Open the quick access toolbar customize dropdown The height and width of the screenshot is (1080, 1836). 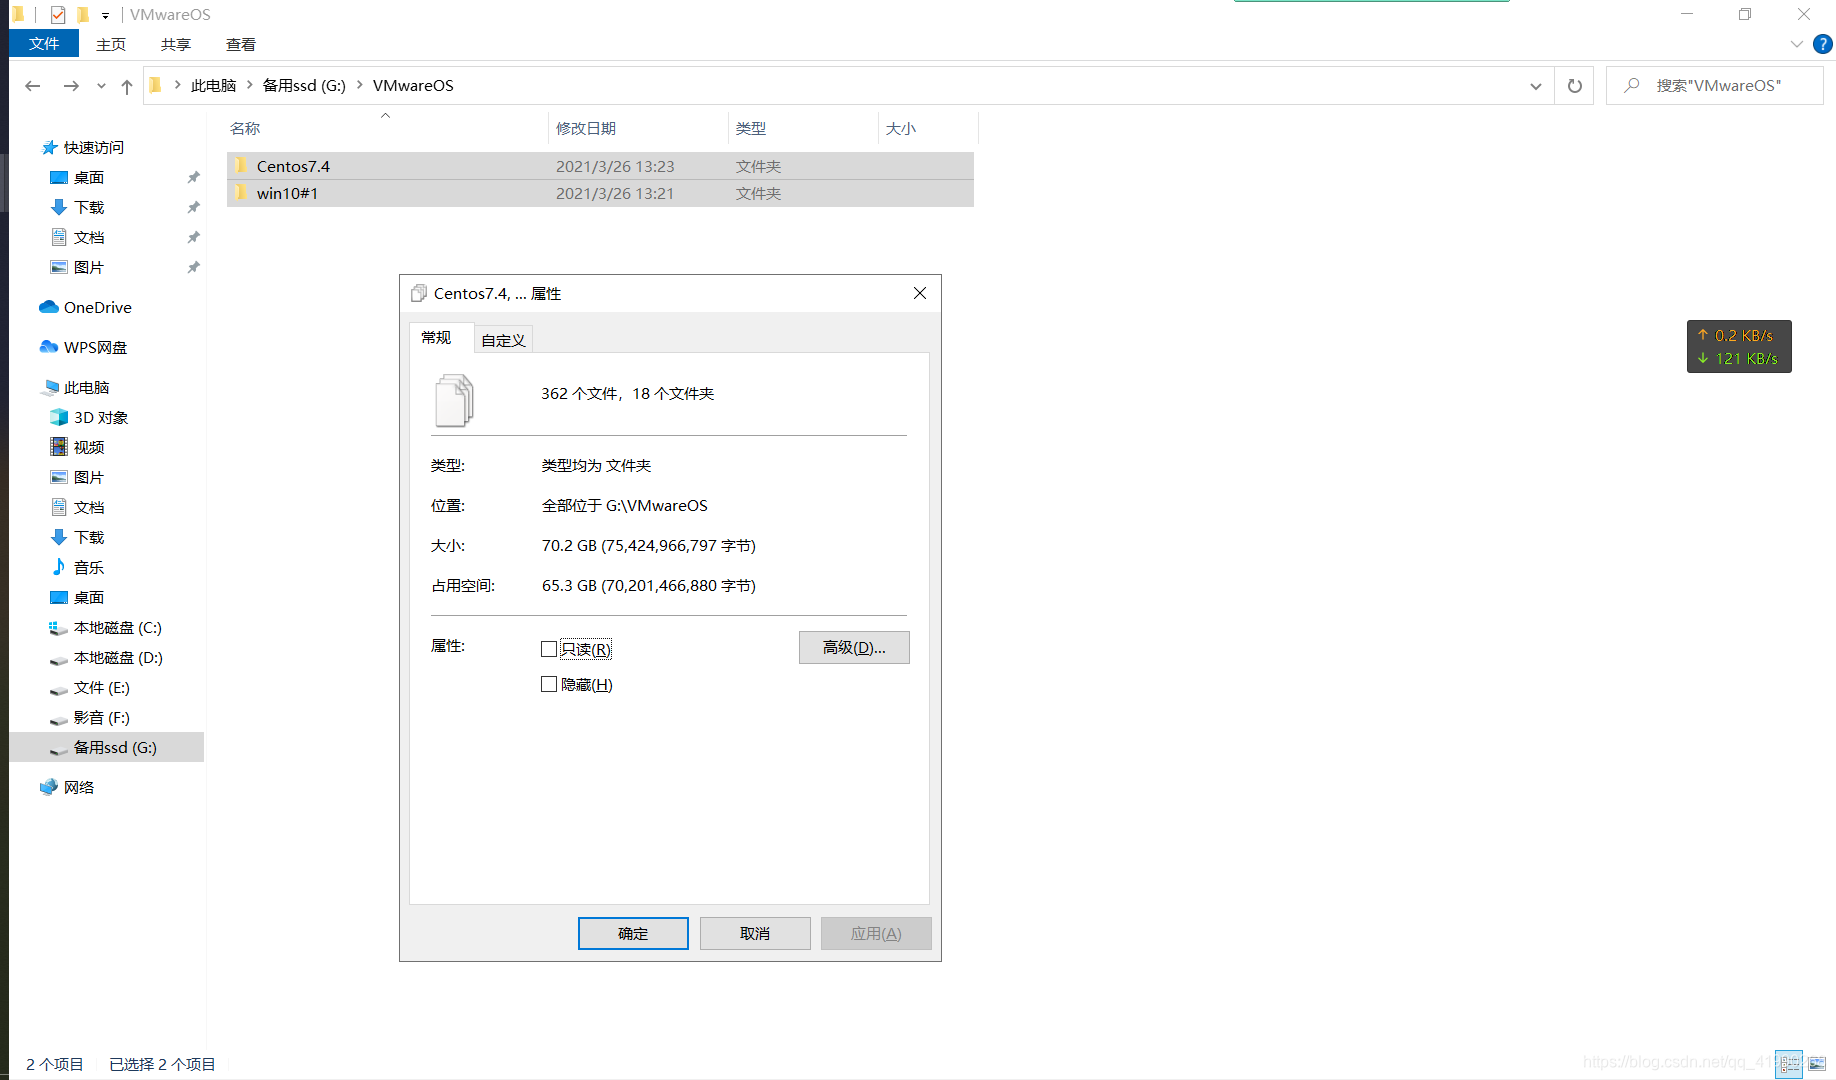(105, 15)
